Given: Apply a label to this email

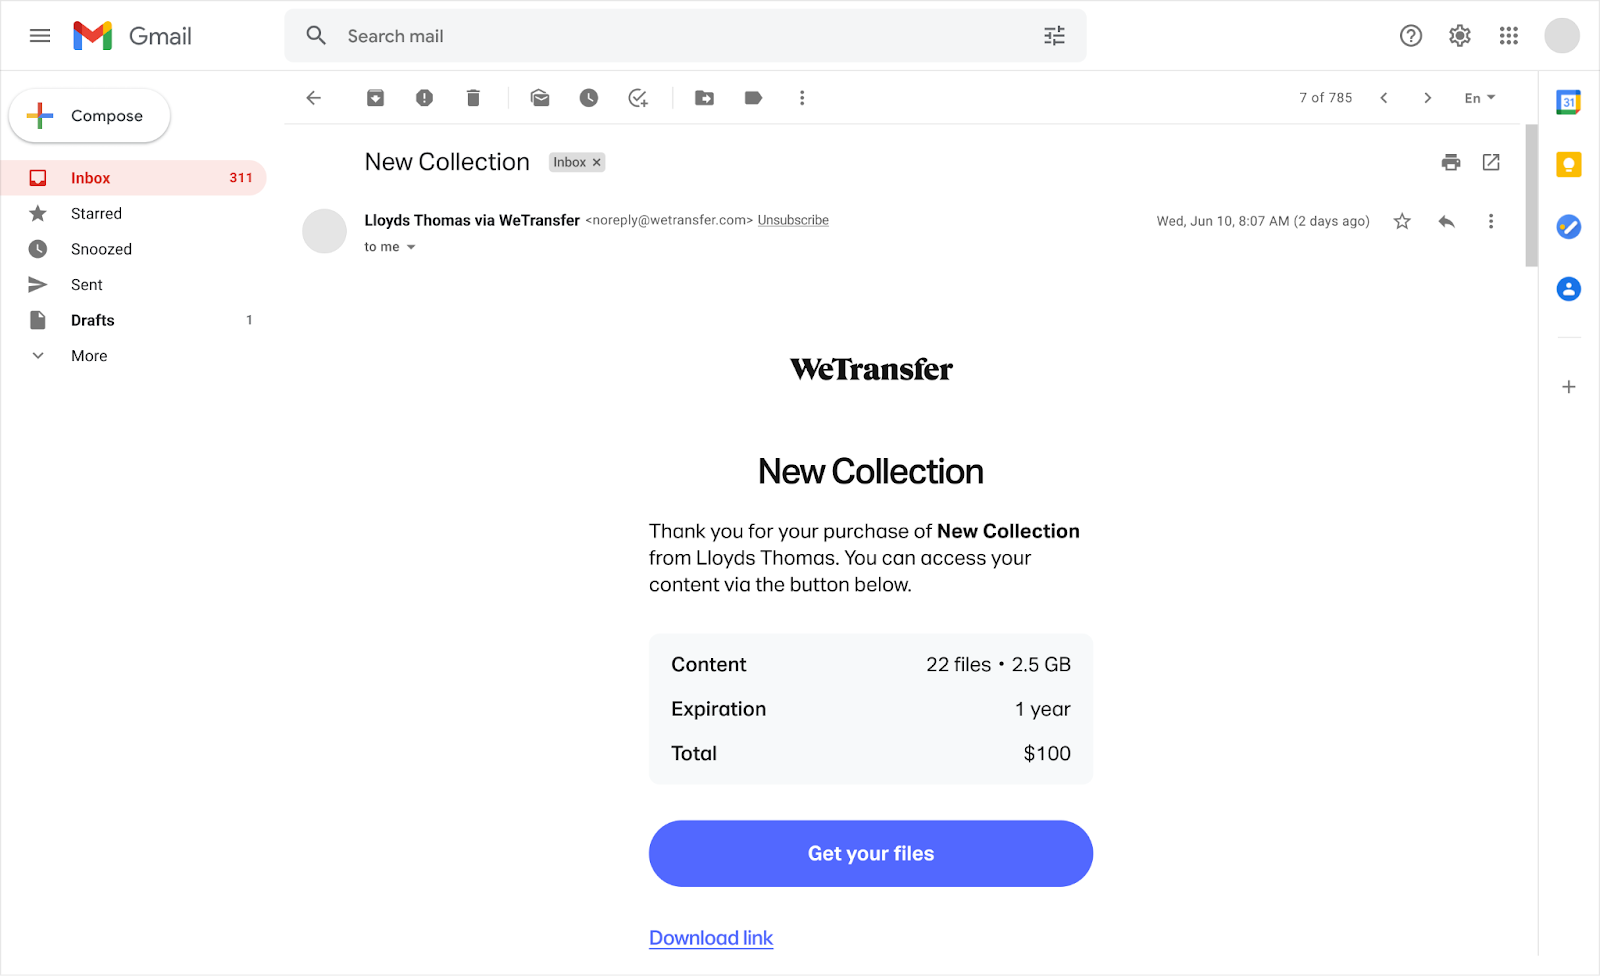Looking at the screenshot, I should (x=753, y=97).
